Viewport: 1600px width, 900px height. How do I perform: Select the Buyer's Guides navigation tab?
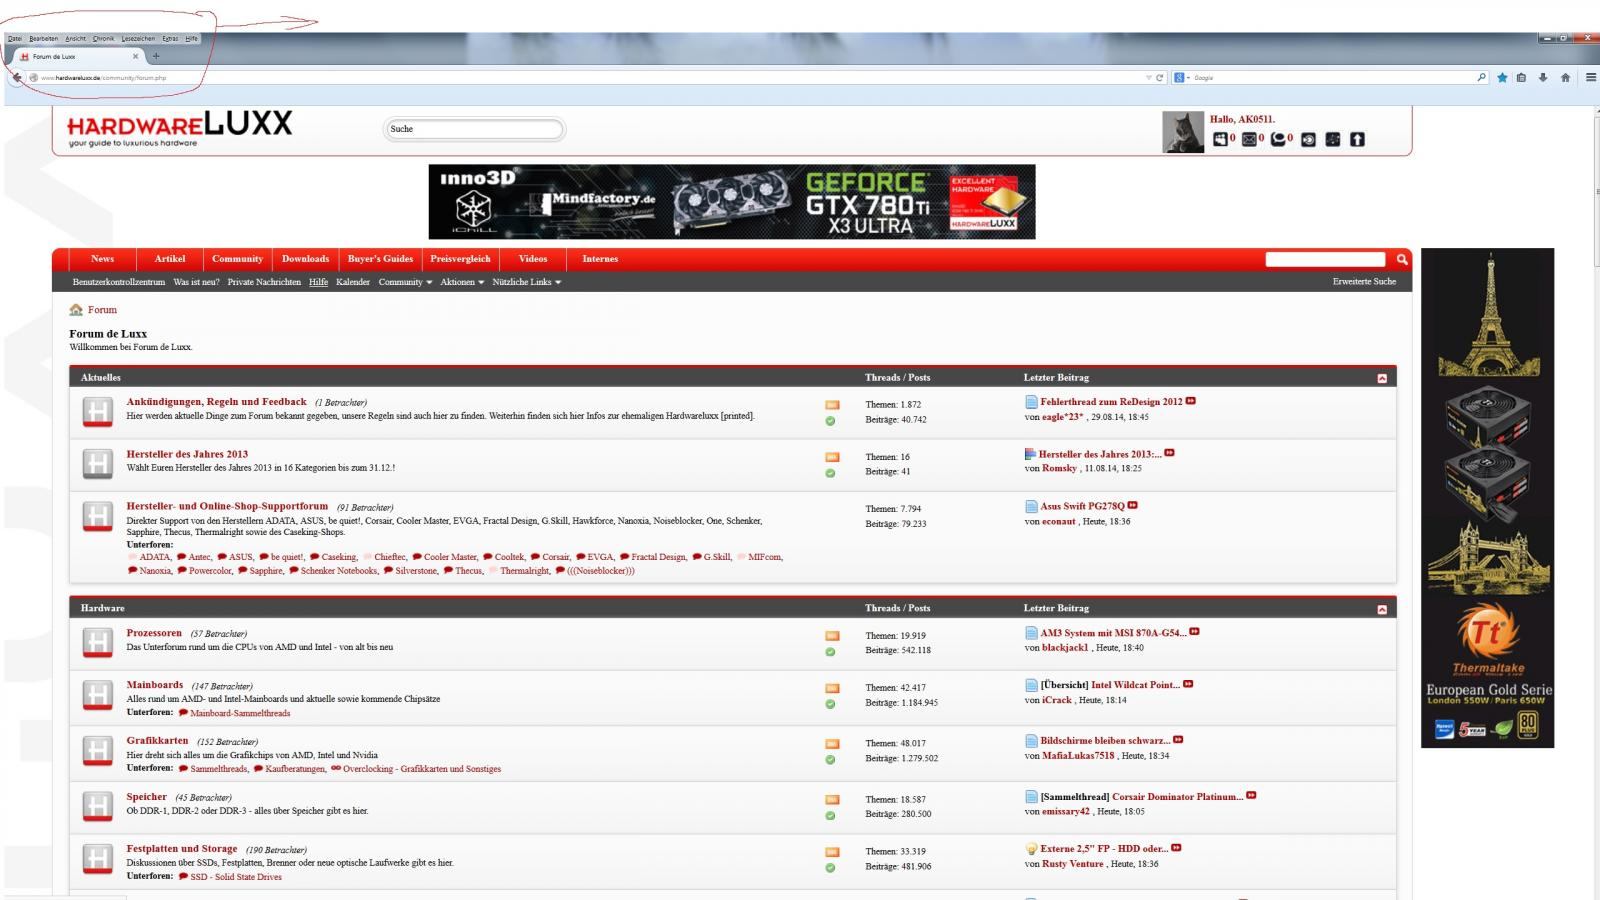(380, 259)
